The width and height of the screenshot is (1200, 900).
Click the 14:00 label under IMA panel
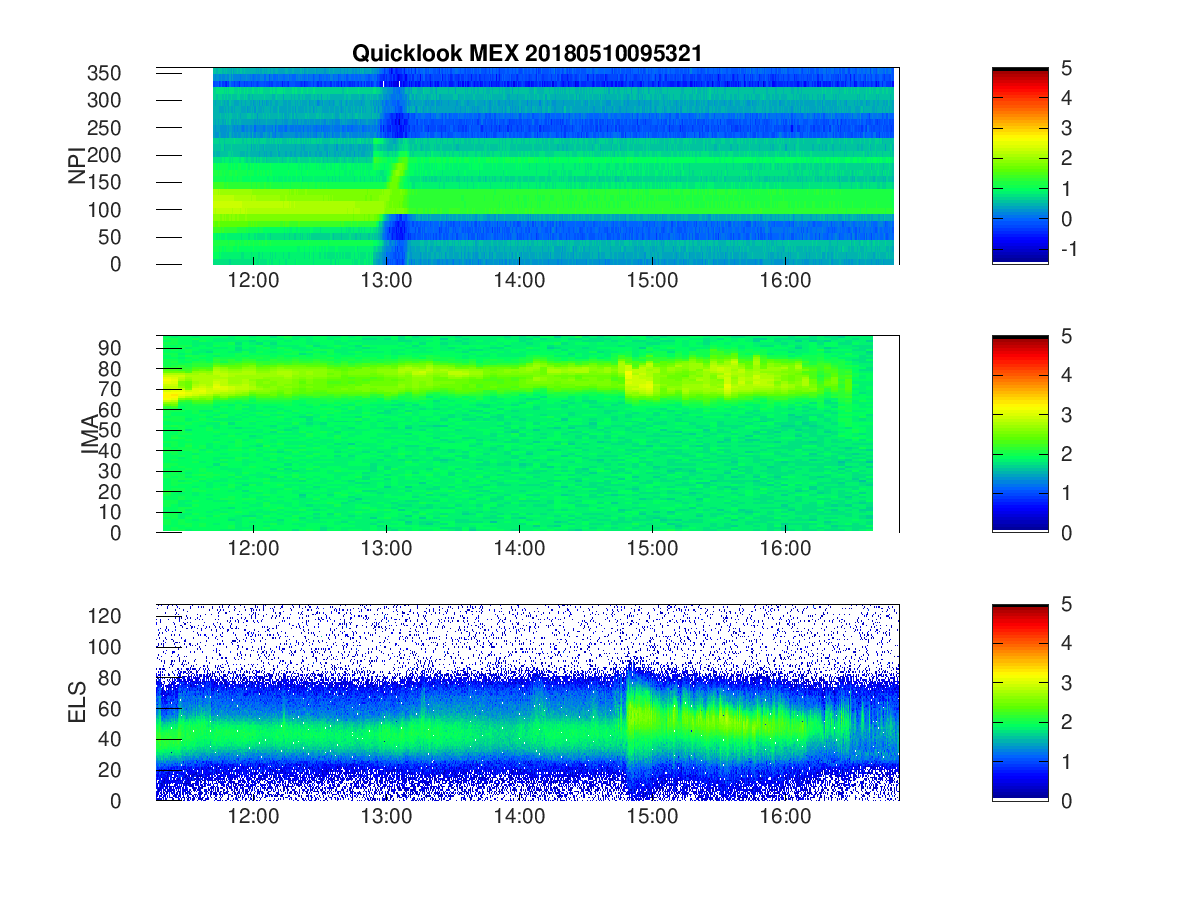coord(520,550)
